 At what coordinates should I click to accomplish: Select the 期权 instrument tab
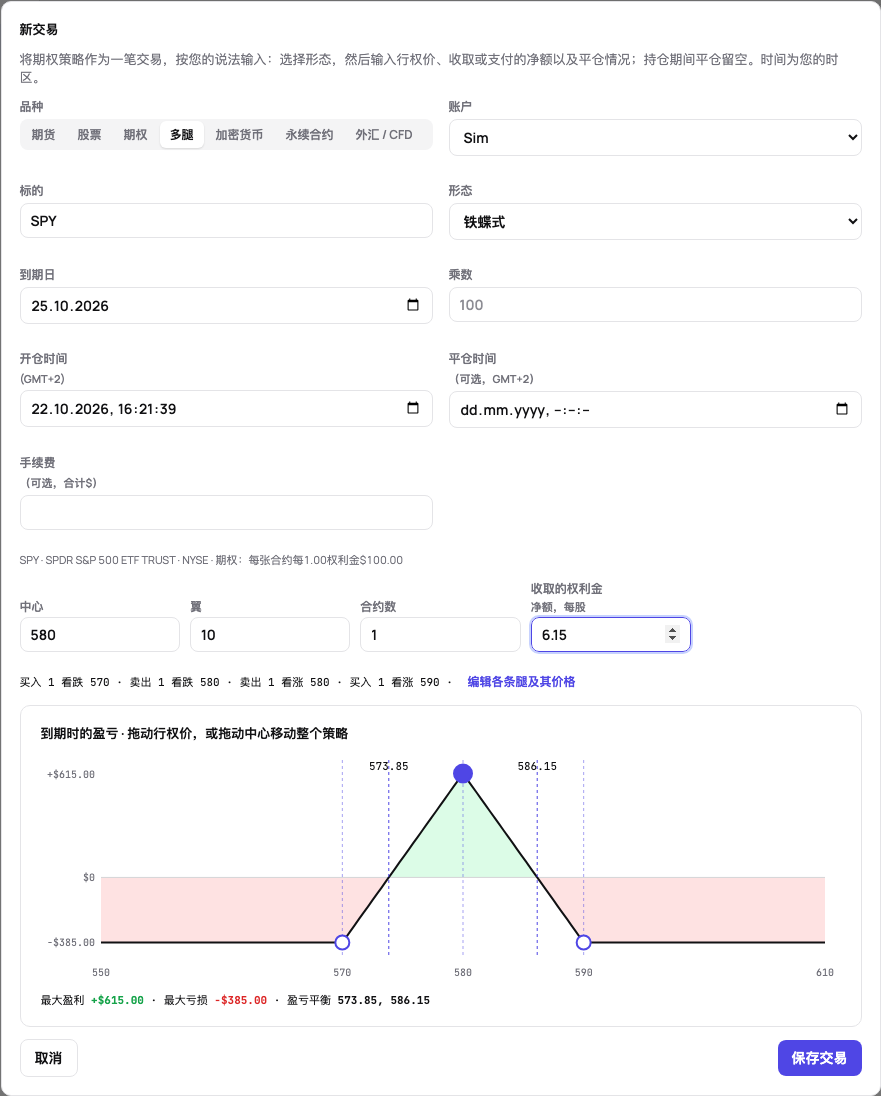pyautogui.click(x=136, y=134)
